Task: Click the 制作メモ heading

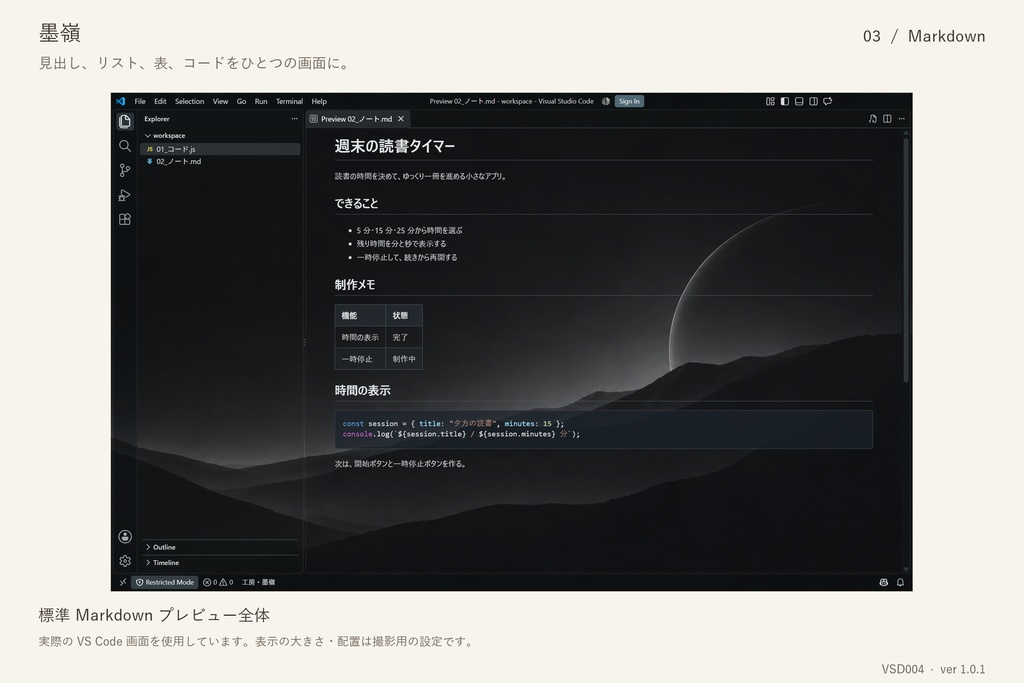Action: pos(355,285)
